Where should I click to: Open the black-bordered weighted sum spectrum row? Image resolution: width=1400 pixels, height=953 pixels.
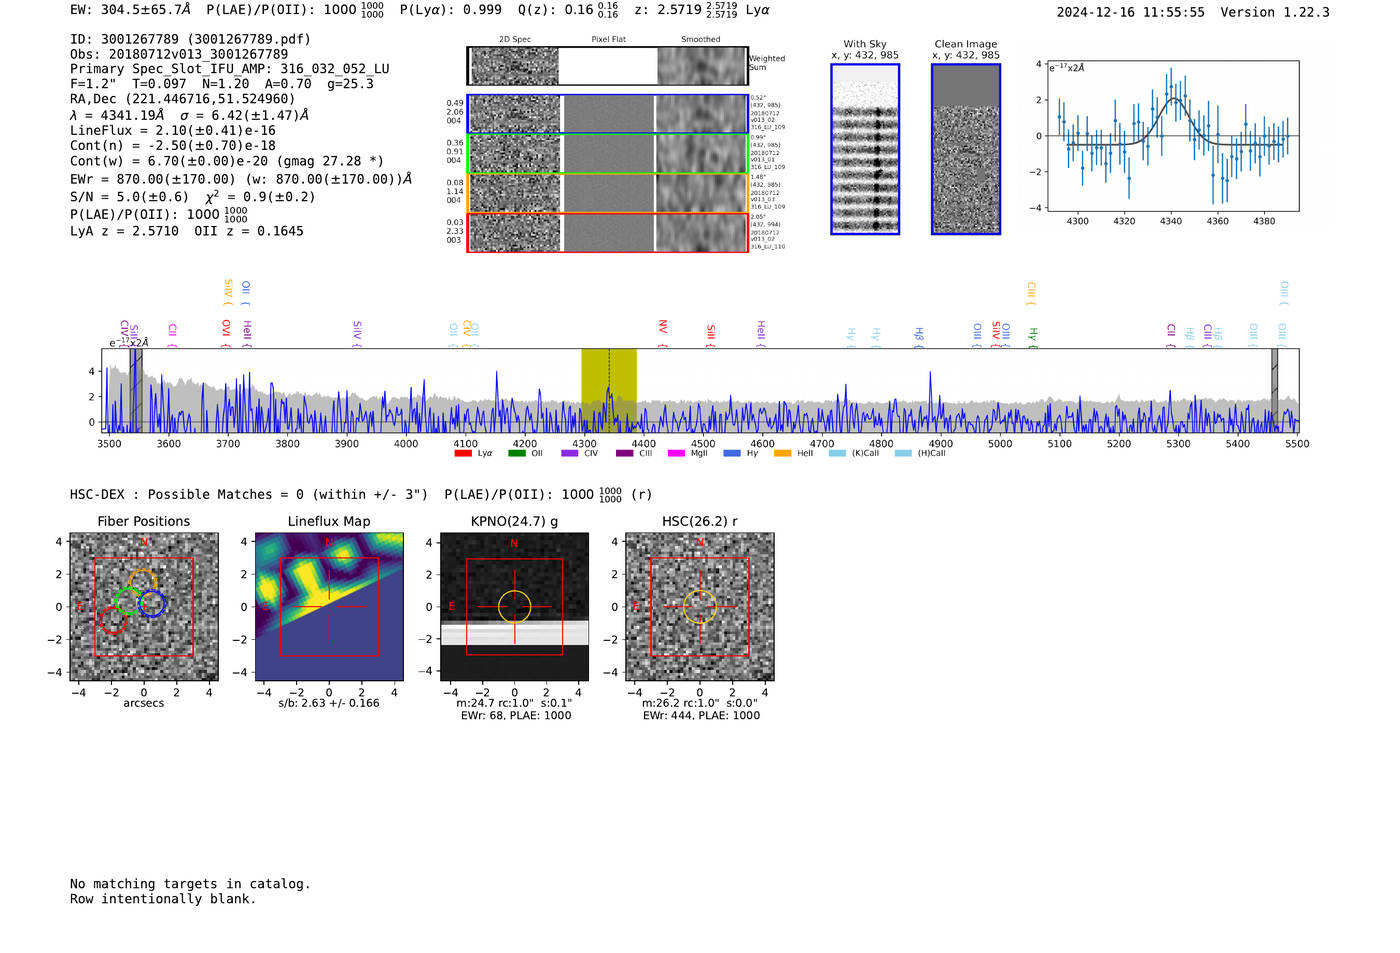[x=608, y=66]
